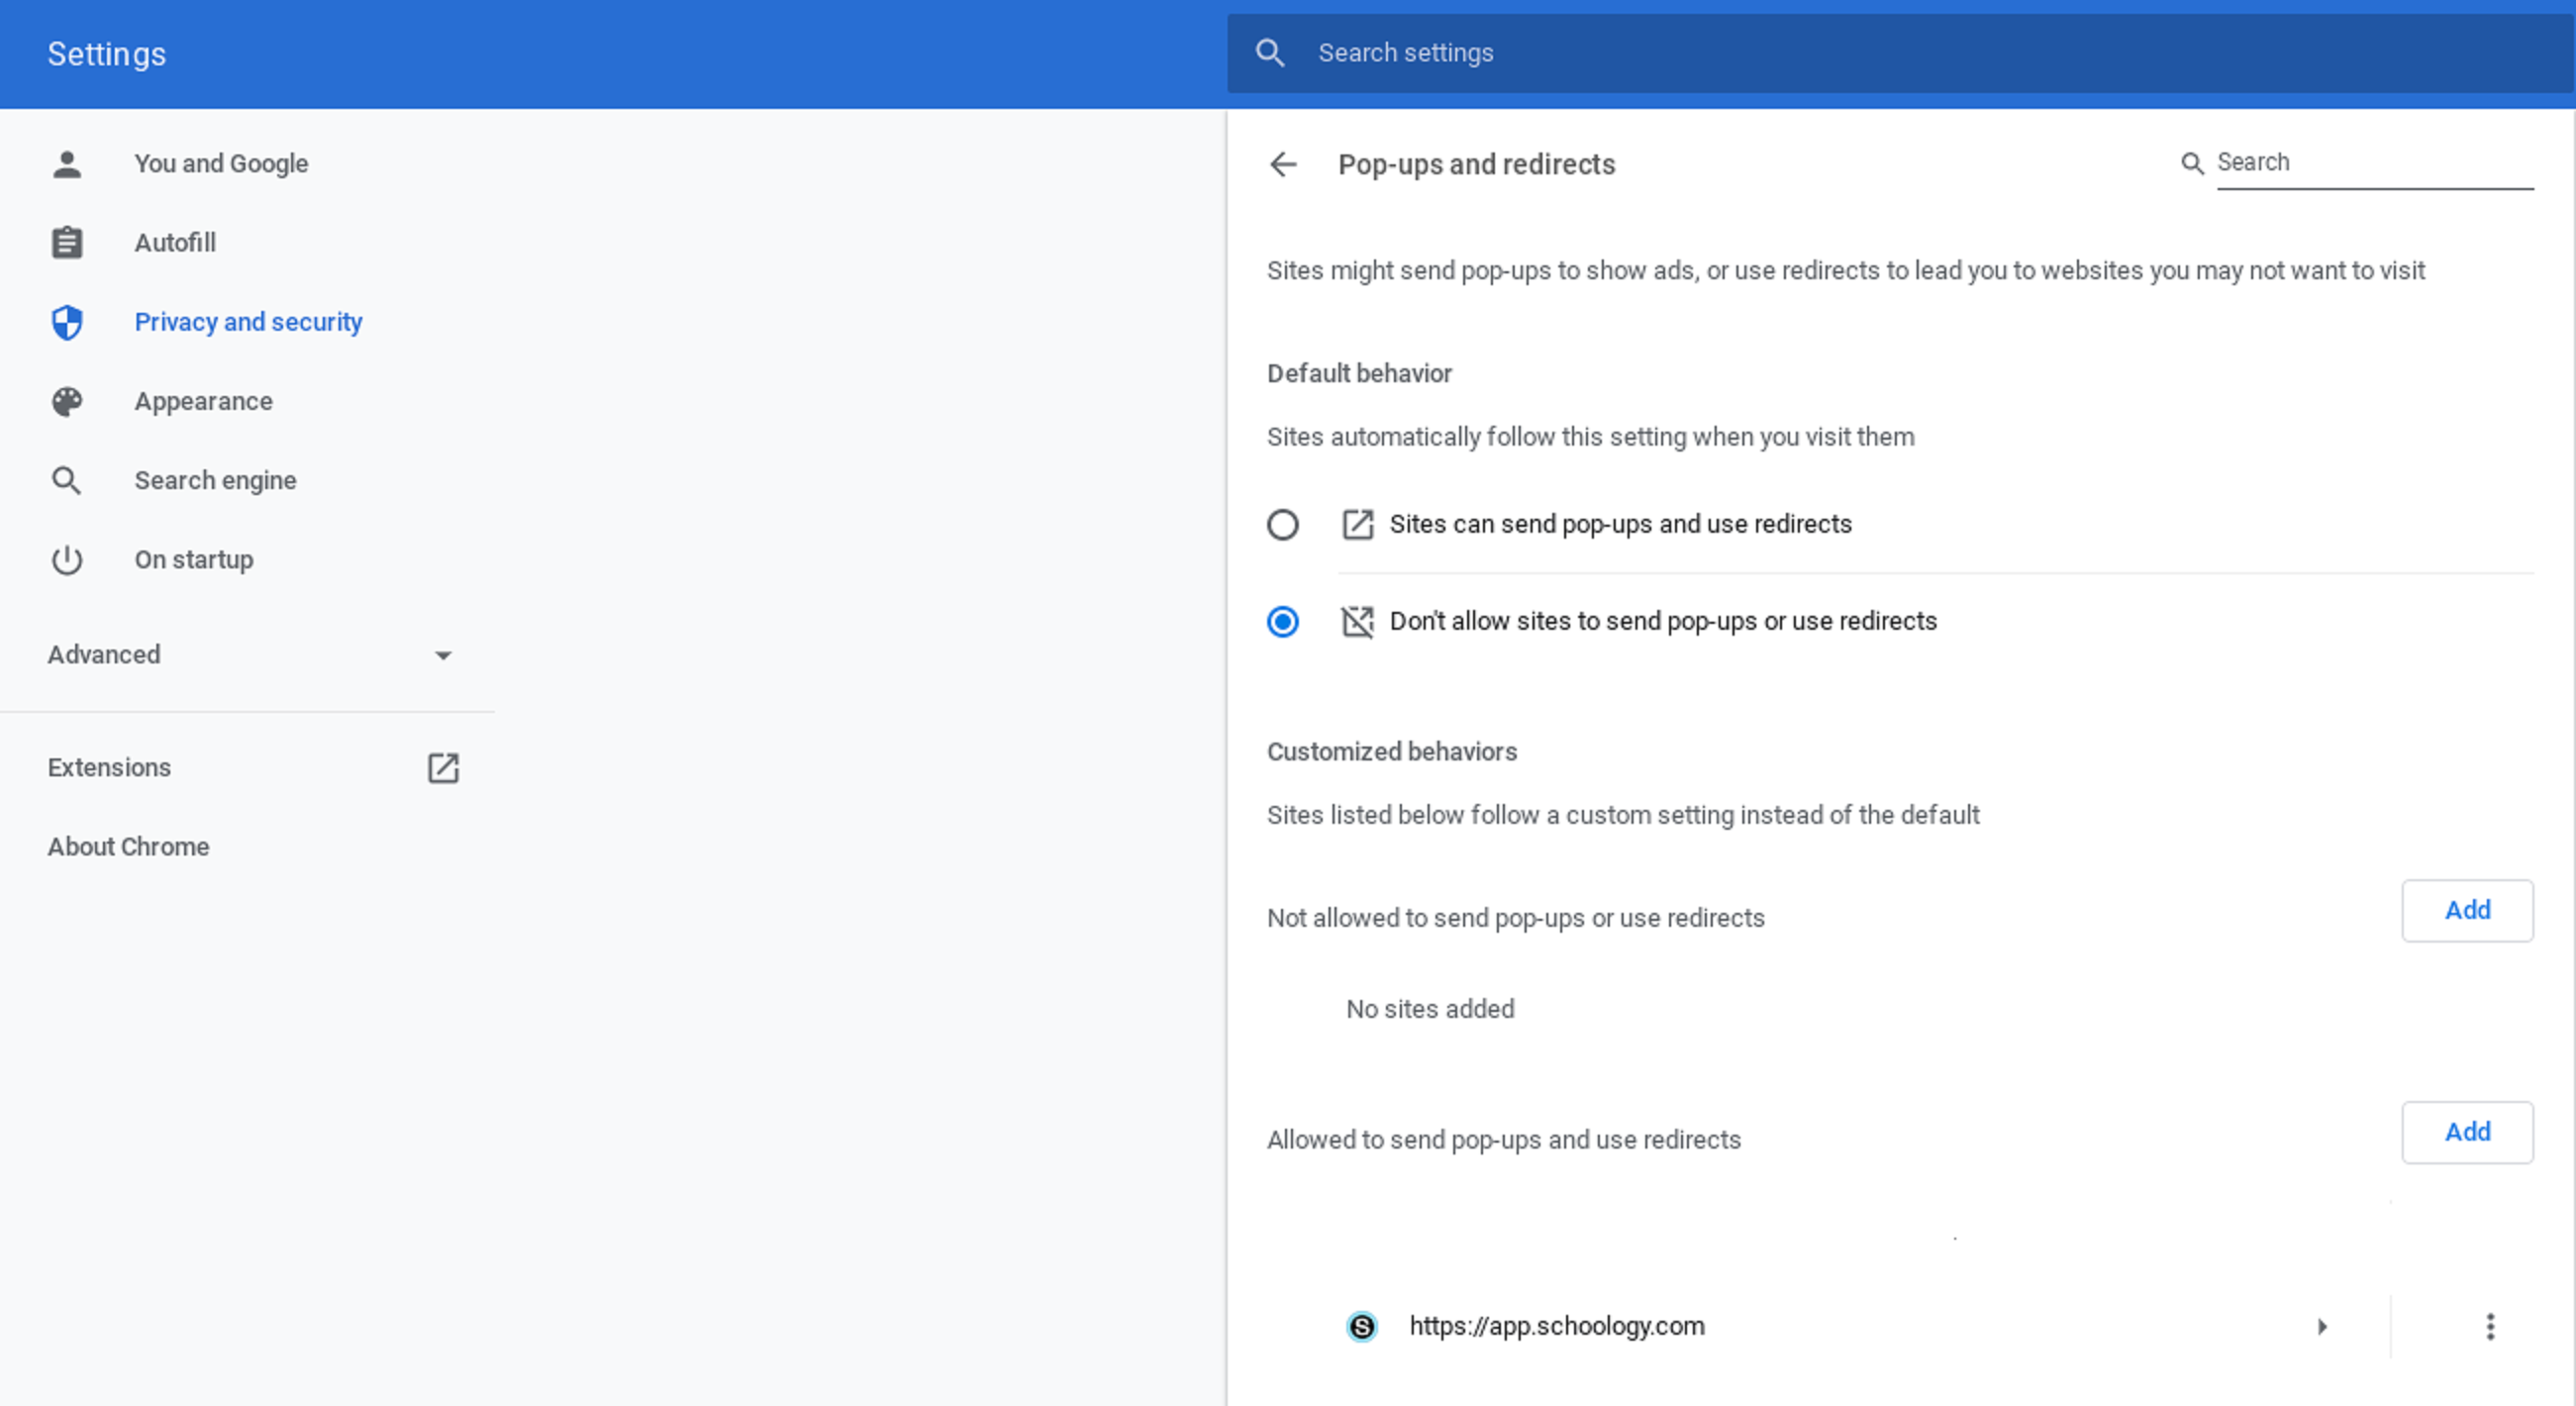Click the small search icon near page Search field
The image size is (2576, 1406).
[x=2192, y=163]
